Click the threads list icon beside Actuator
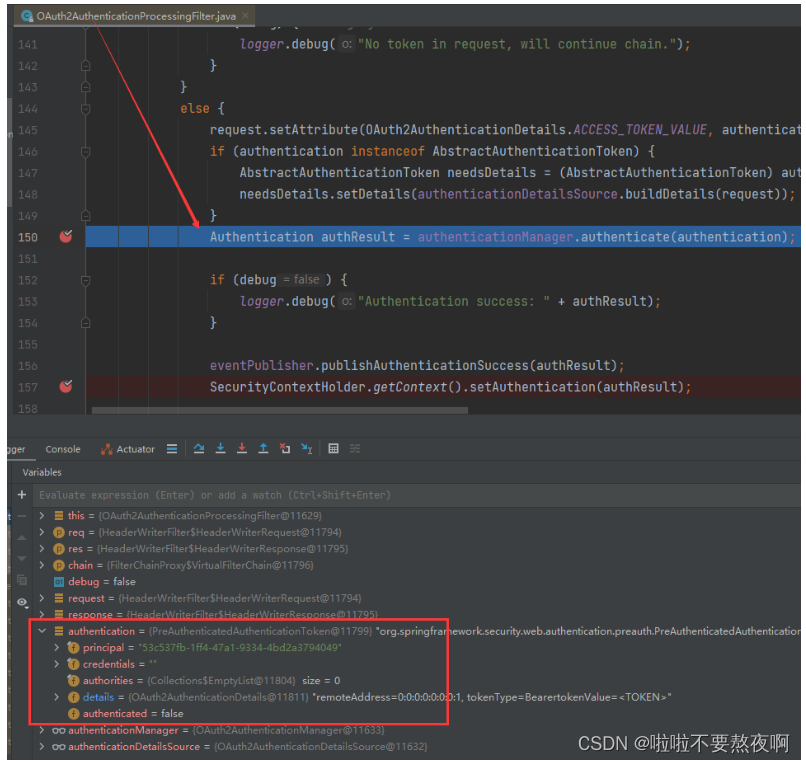Screen dimensions: 806x764 [x=172, y=449]
